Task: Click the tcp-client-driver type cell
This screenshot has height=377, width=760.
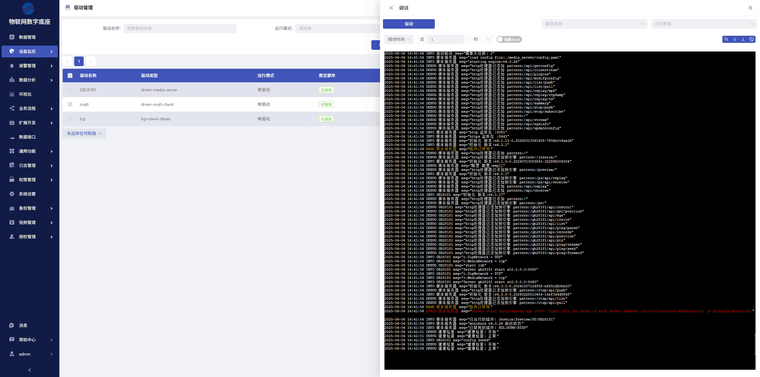Action: (x=156, y=119)
